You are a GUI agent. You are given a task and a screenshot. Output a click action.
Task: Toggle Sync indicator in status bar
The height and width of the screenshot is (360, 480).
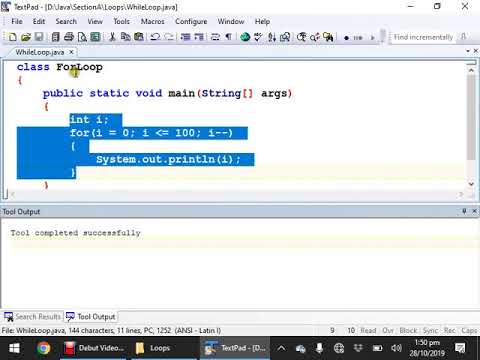point(430,330)
